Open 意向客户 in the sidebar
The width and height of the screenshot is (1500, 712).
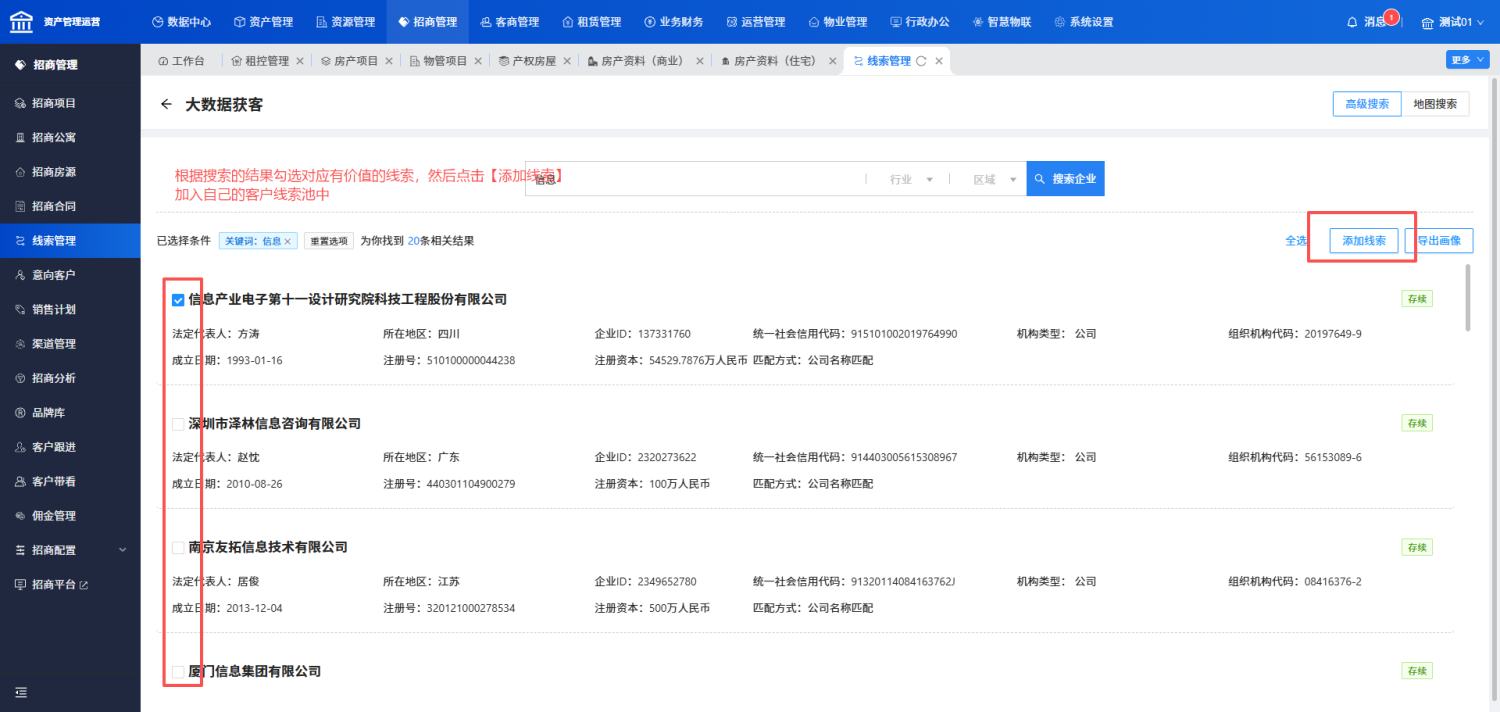tap(70, 275)
